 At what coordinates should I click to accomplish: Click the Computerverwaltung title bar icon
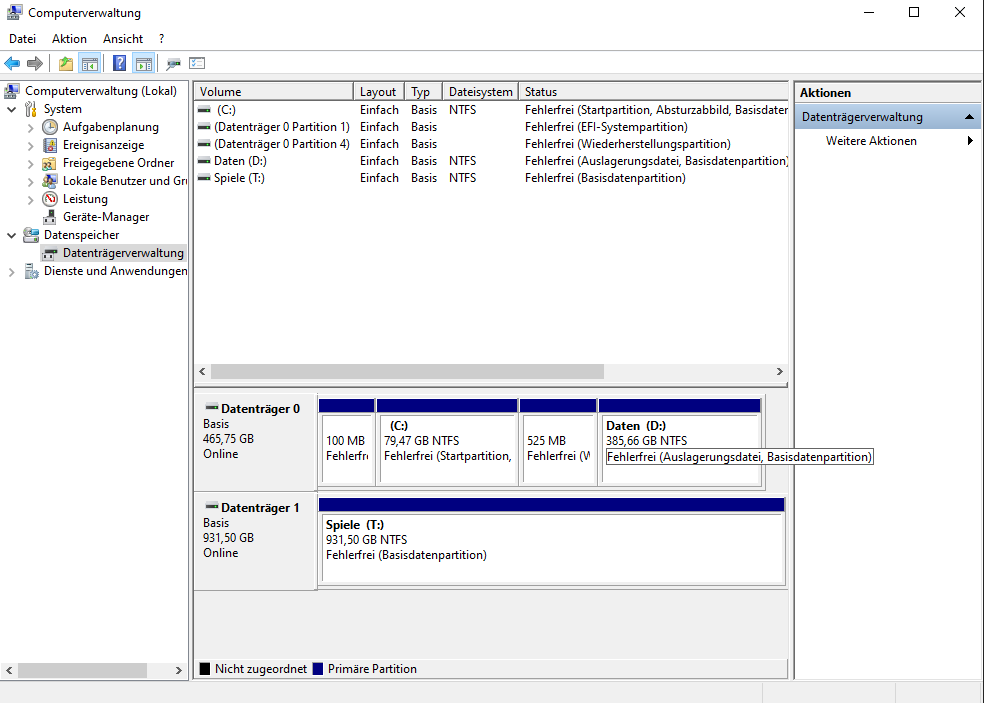(x=14, y=13)
